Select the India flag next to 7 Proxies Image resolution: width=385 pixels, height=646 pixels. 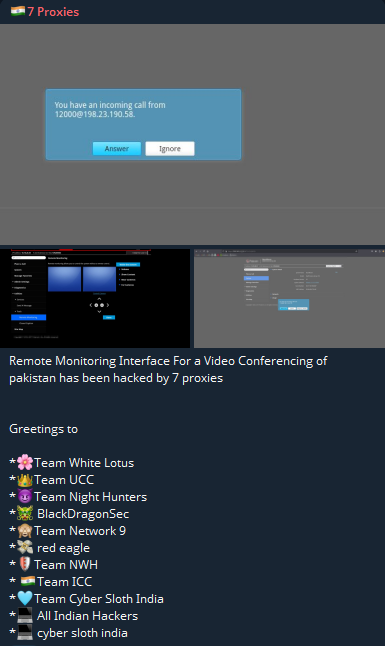(18, 11)
